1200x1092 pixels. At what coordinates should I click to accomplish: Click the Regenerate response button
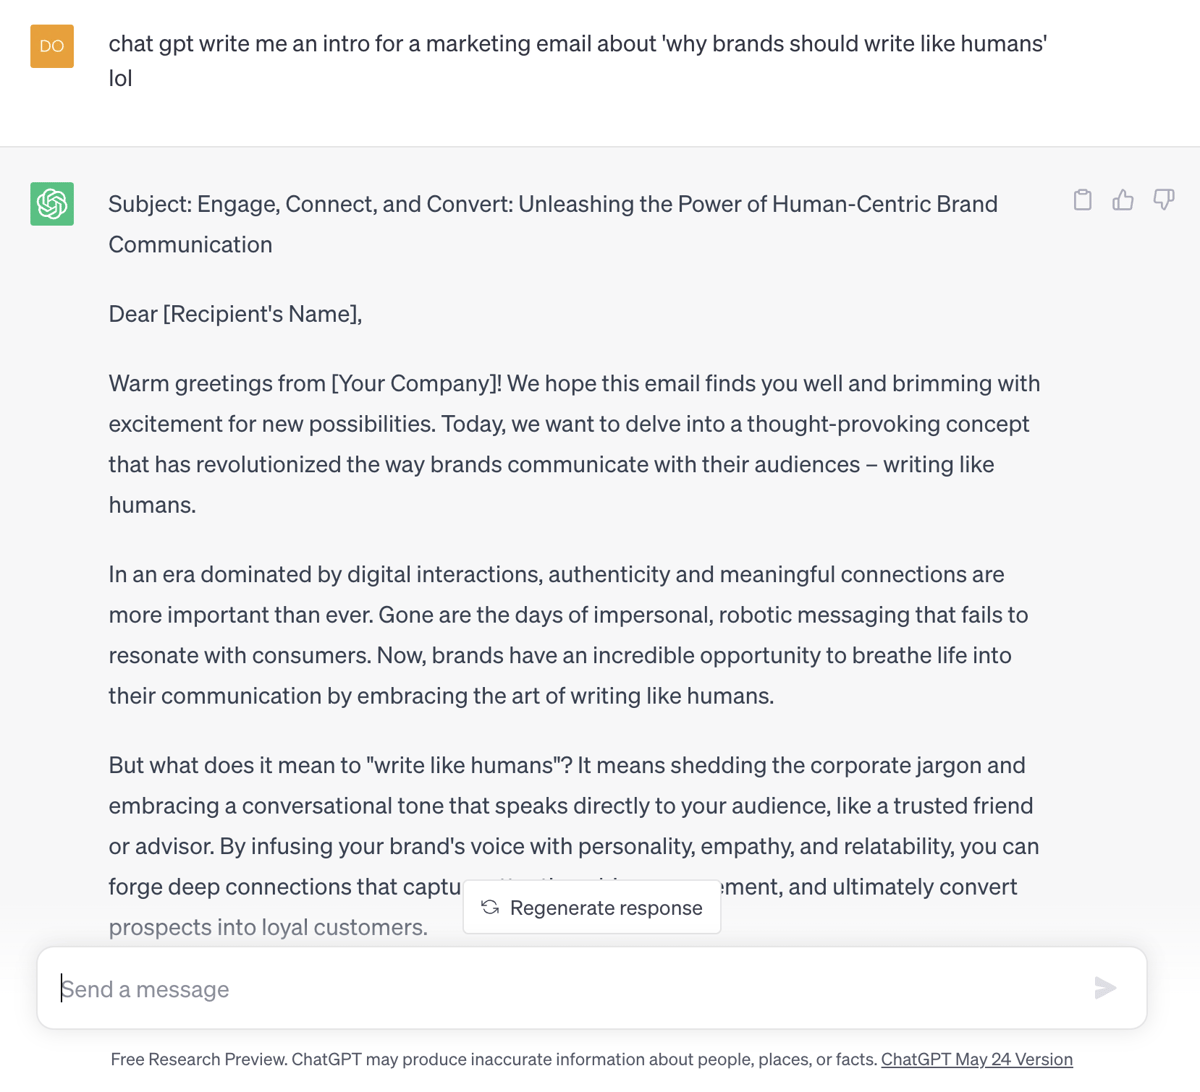point(592,907)
